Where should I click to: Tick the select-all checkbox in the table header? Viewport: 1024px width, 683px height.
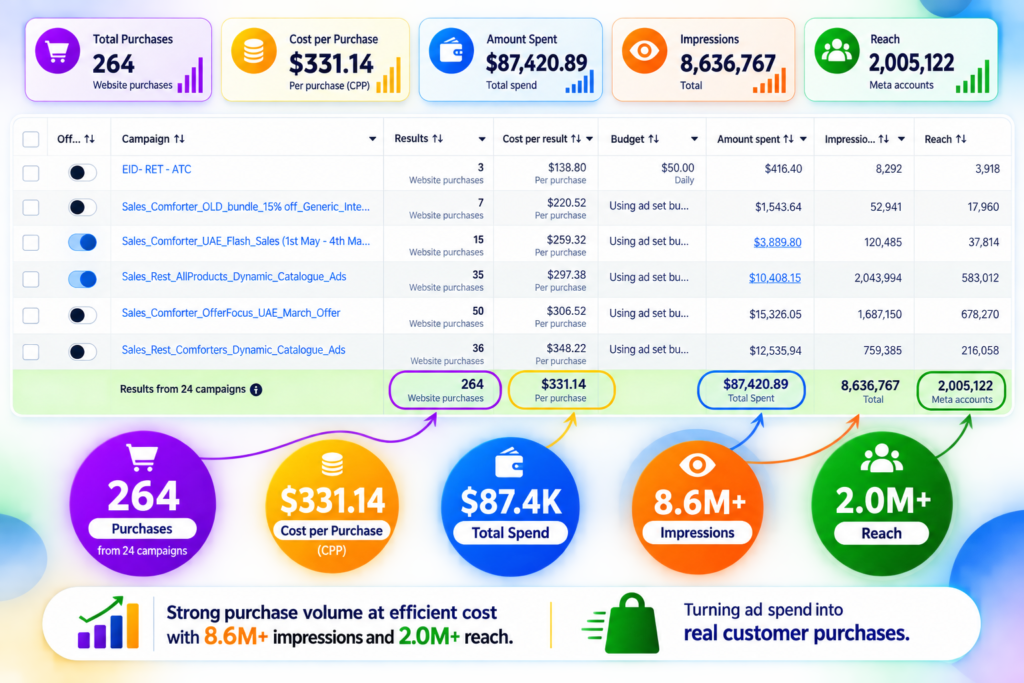pyautogui.click(x=31, y=139)
